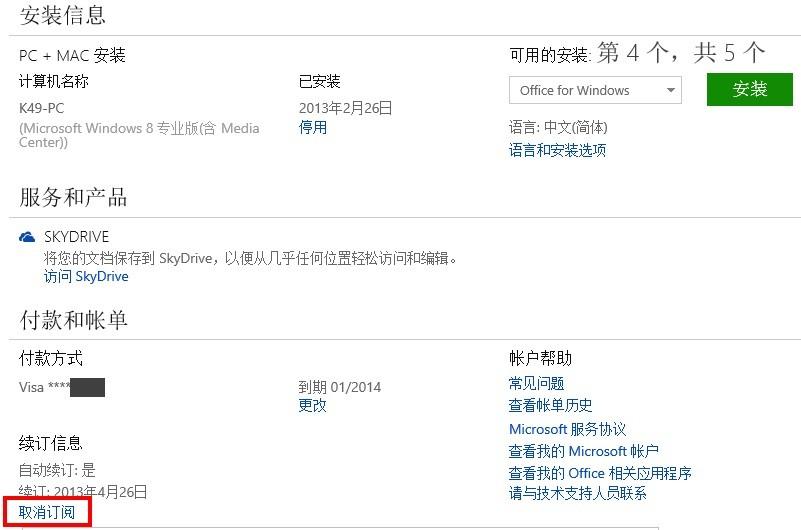The image size is (801, 530).
Task: Open the 查看帐单历史 link
Action: [550, 405]
